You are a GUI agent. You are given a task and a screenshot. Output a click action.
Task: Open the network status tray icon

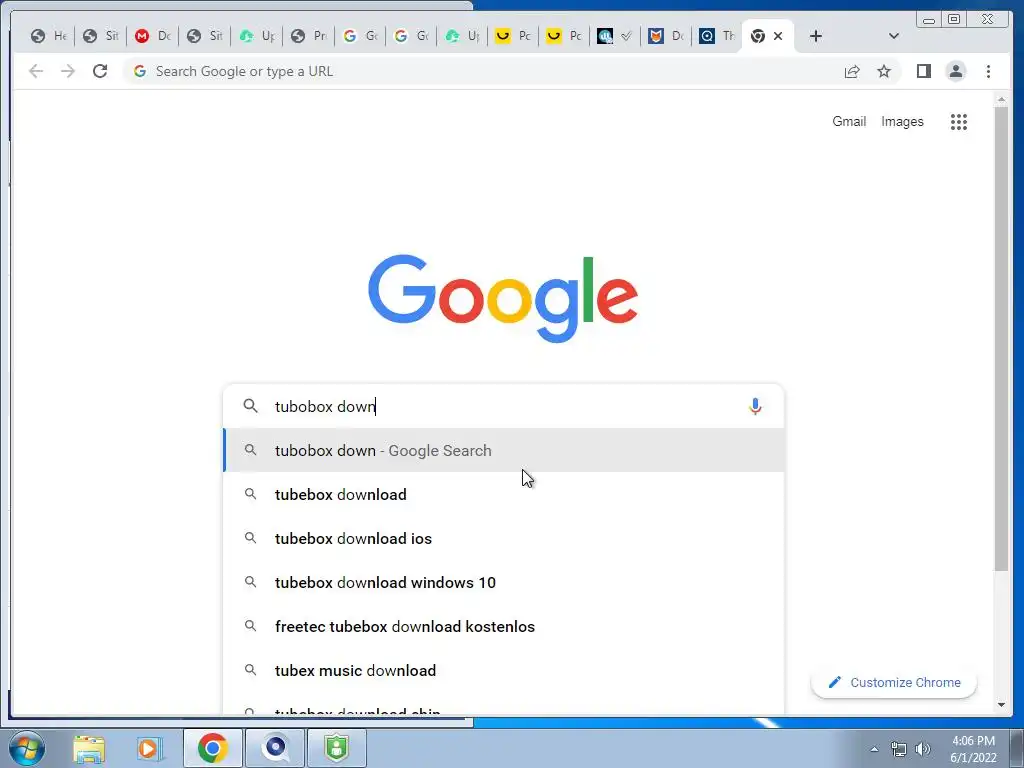(x=899, y=749)
